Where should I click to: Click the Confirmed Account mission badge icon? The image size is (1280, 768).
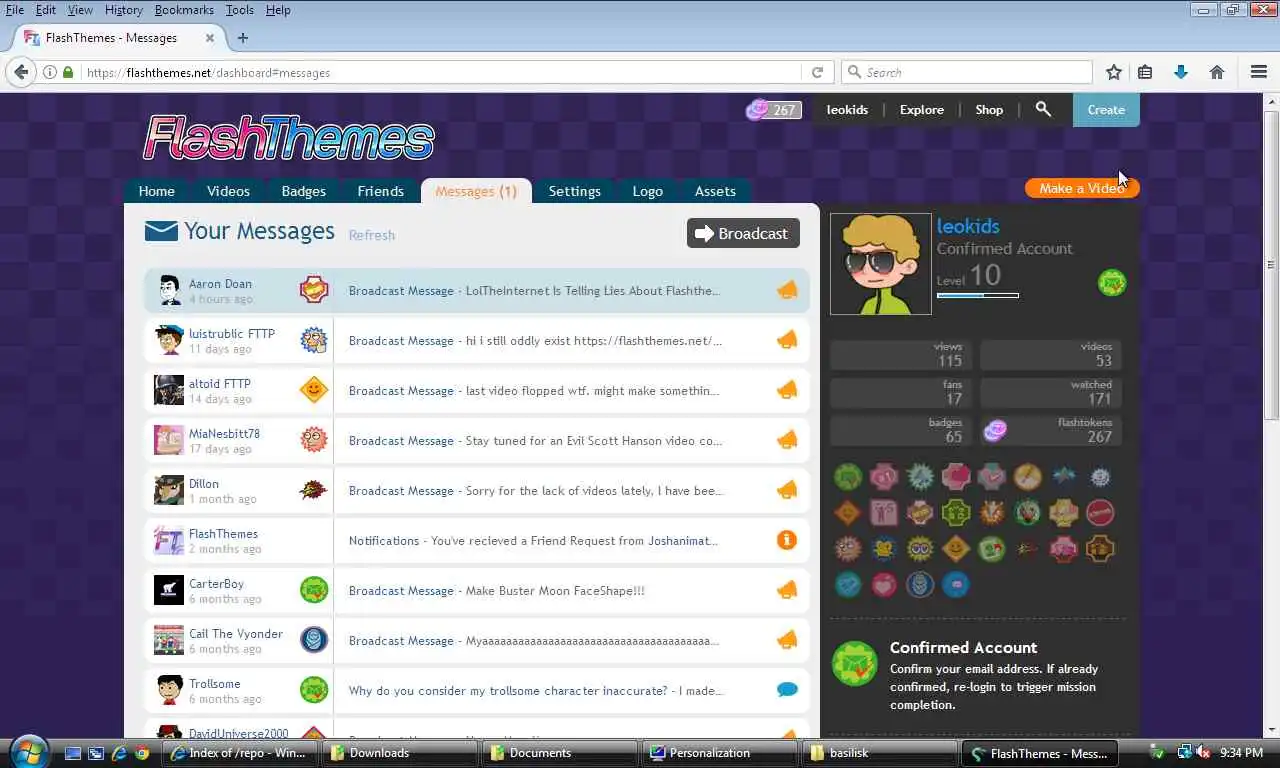(x=855, y=664)
